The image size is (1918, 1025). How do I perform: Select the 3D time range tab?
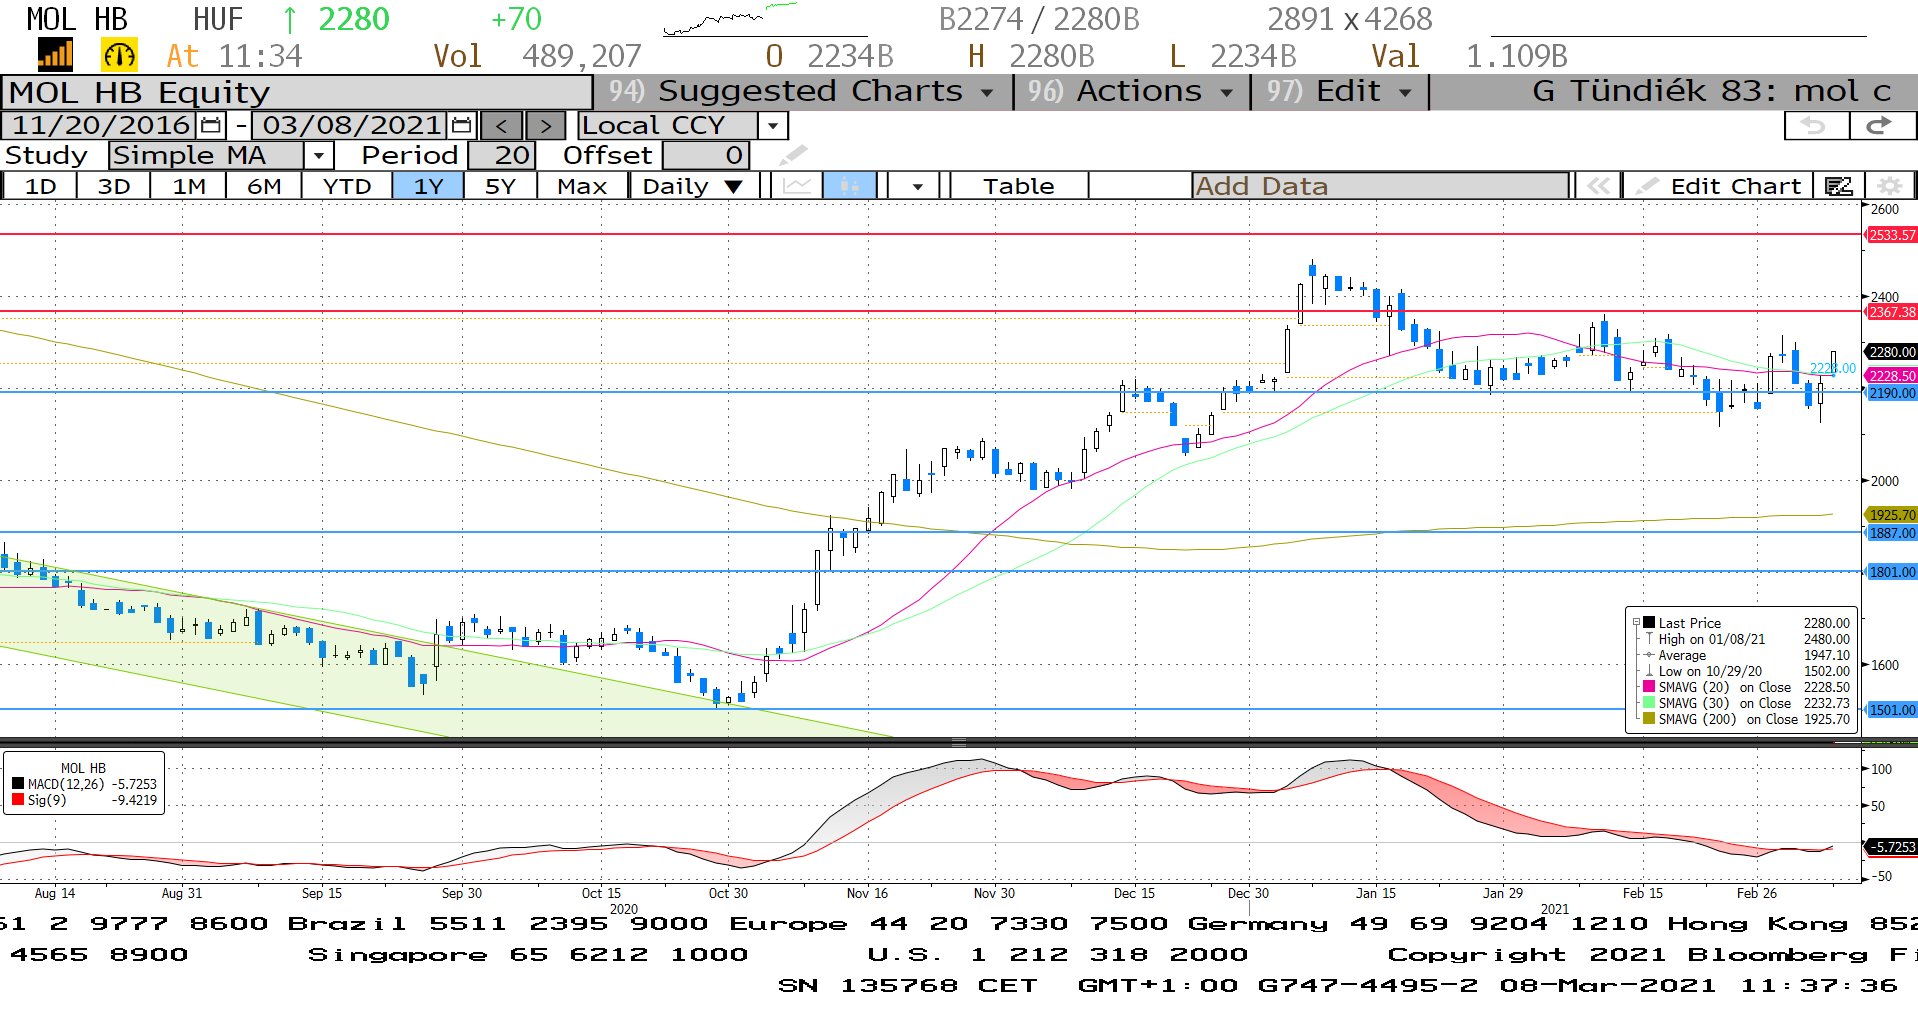(x=114, y=186)
